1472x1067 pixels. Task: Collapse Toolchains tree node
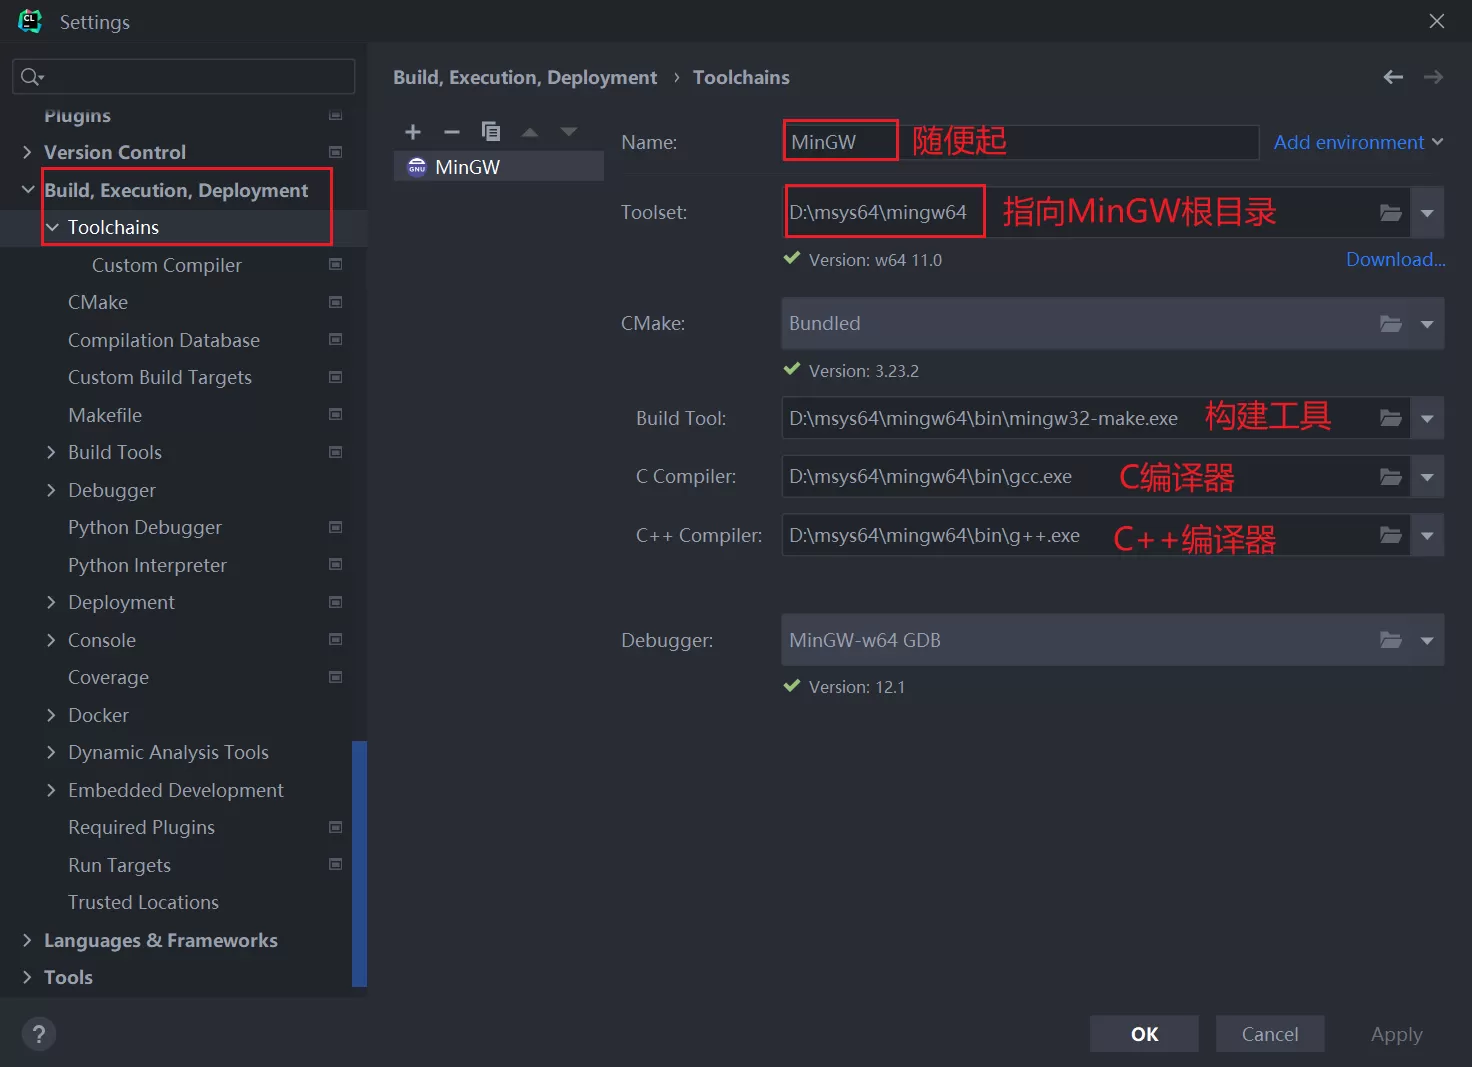[x=52, y=227]
